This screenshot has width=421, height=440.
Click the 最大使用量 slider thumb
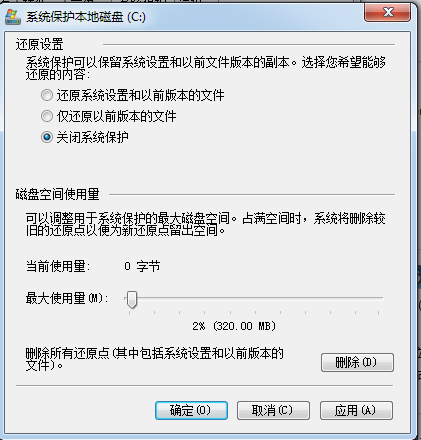click(x=132, y=300)
